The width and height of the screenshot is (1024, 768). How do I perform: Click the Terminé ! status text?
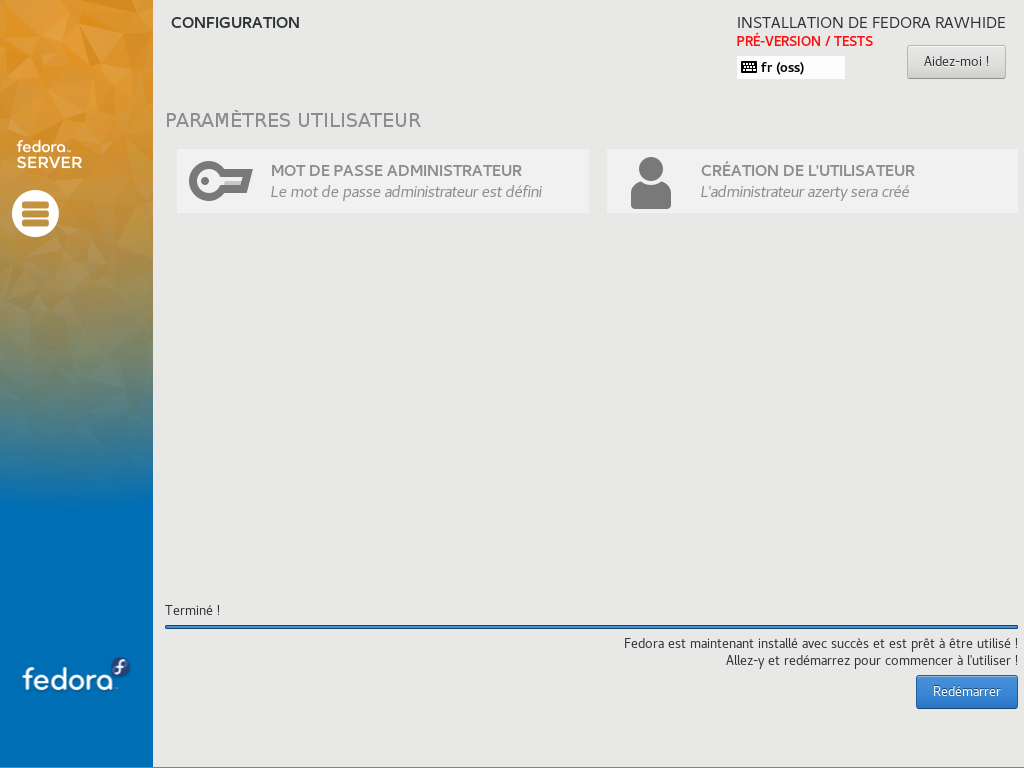pyautogui.click(x=193, y=611)
